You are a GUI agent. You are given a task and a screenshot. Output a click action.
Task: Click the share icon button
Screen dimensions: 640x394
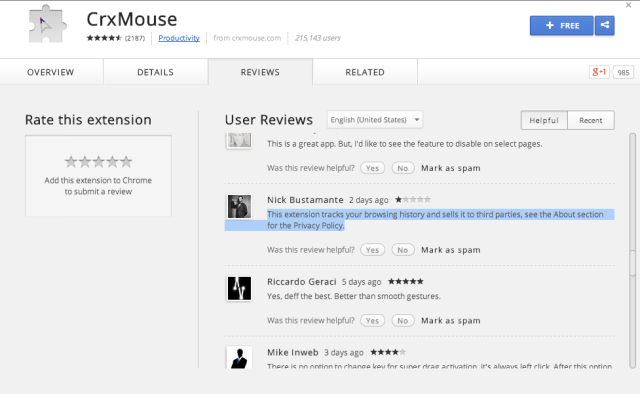[604, 25]
